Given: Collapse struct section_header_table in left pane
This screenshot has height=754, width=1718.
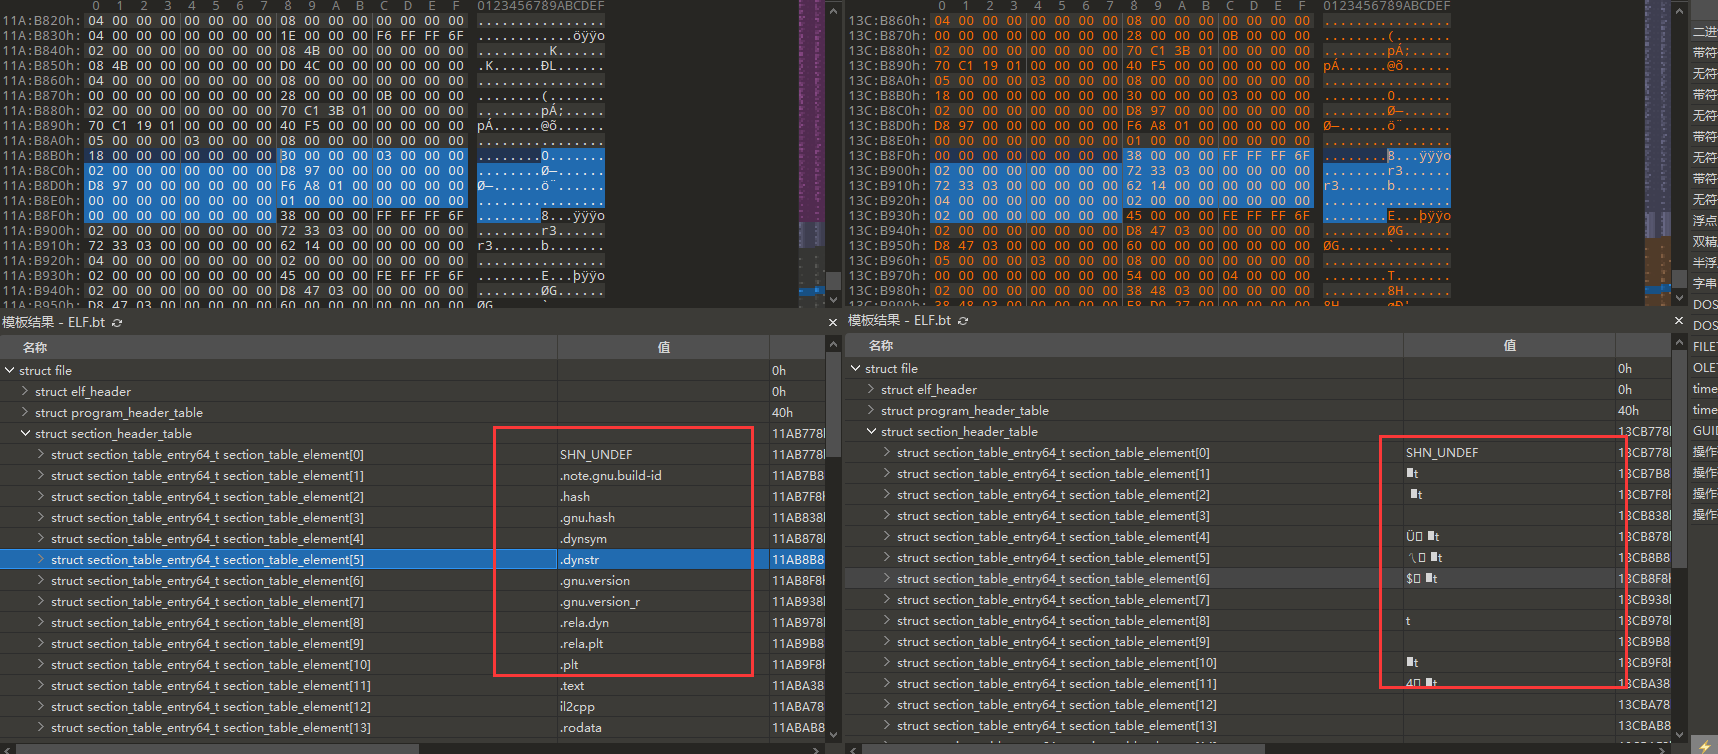Looking at the screenshot, I should tap(25, 434).
